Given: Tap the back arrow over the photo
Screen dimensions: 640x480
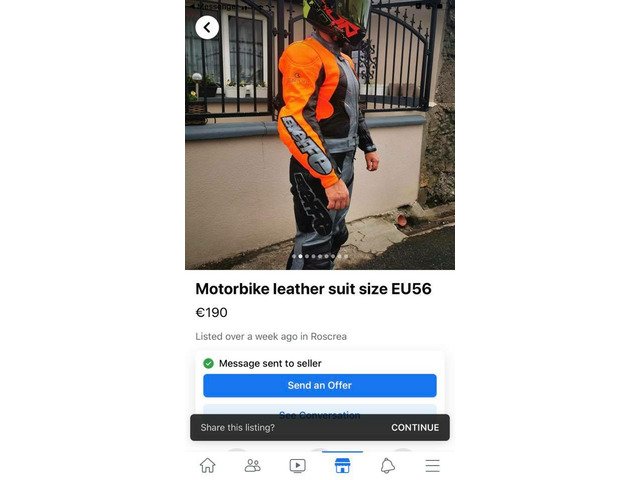Looking at the screenshot, I should 207,28.
